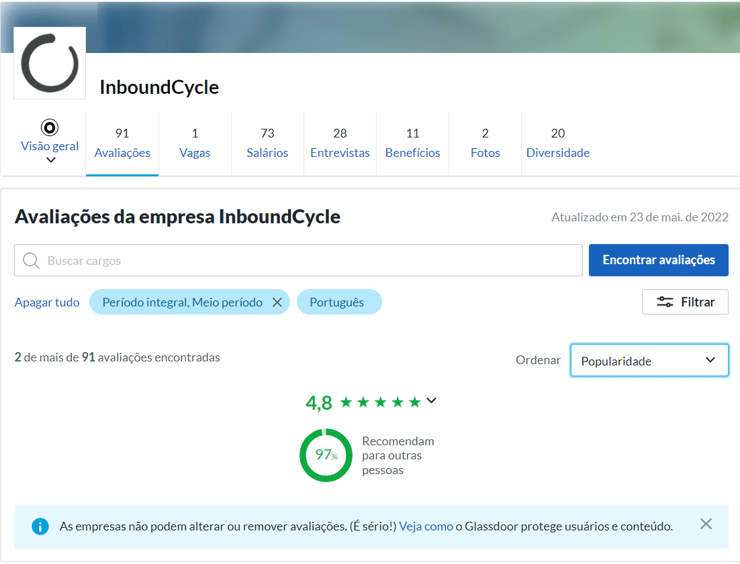
Task: Open the 20 Diversidade tab
Action: (558, 143)
